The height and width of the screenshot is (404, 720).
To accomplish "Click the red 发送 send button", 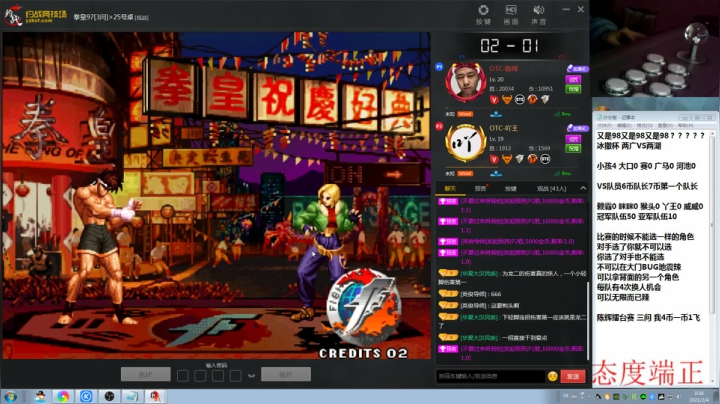I will coord(573,376).
